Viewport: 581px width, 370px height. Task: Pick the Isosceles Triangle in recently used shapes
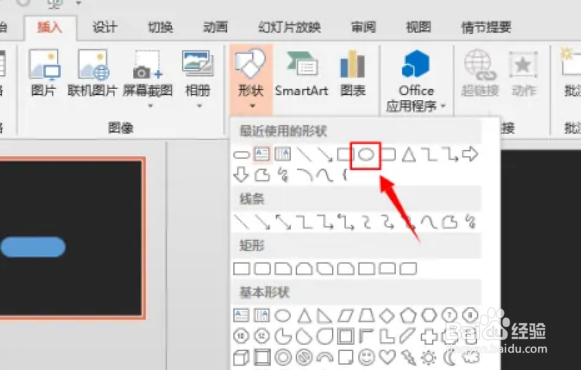[x=409, y=154]
